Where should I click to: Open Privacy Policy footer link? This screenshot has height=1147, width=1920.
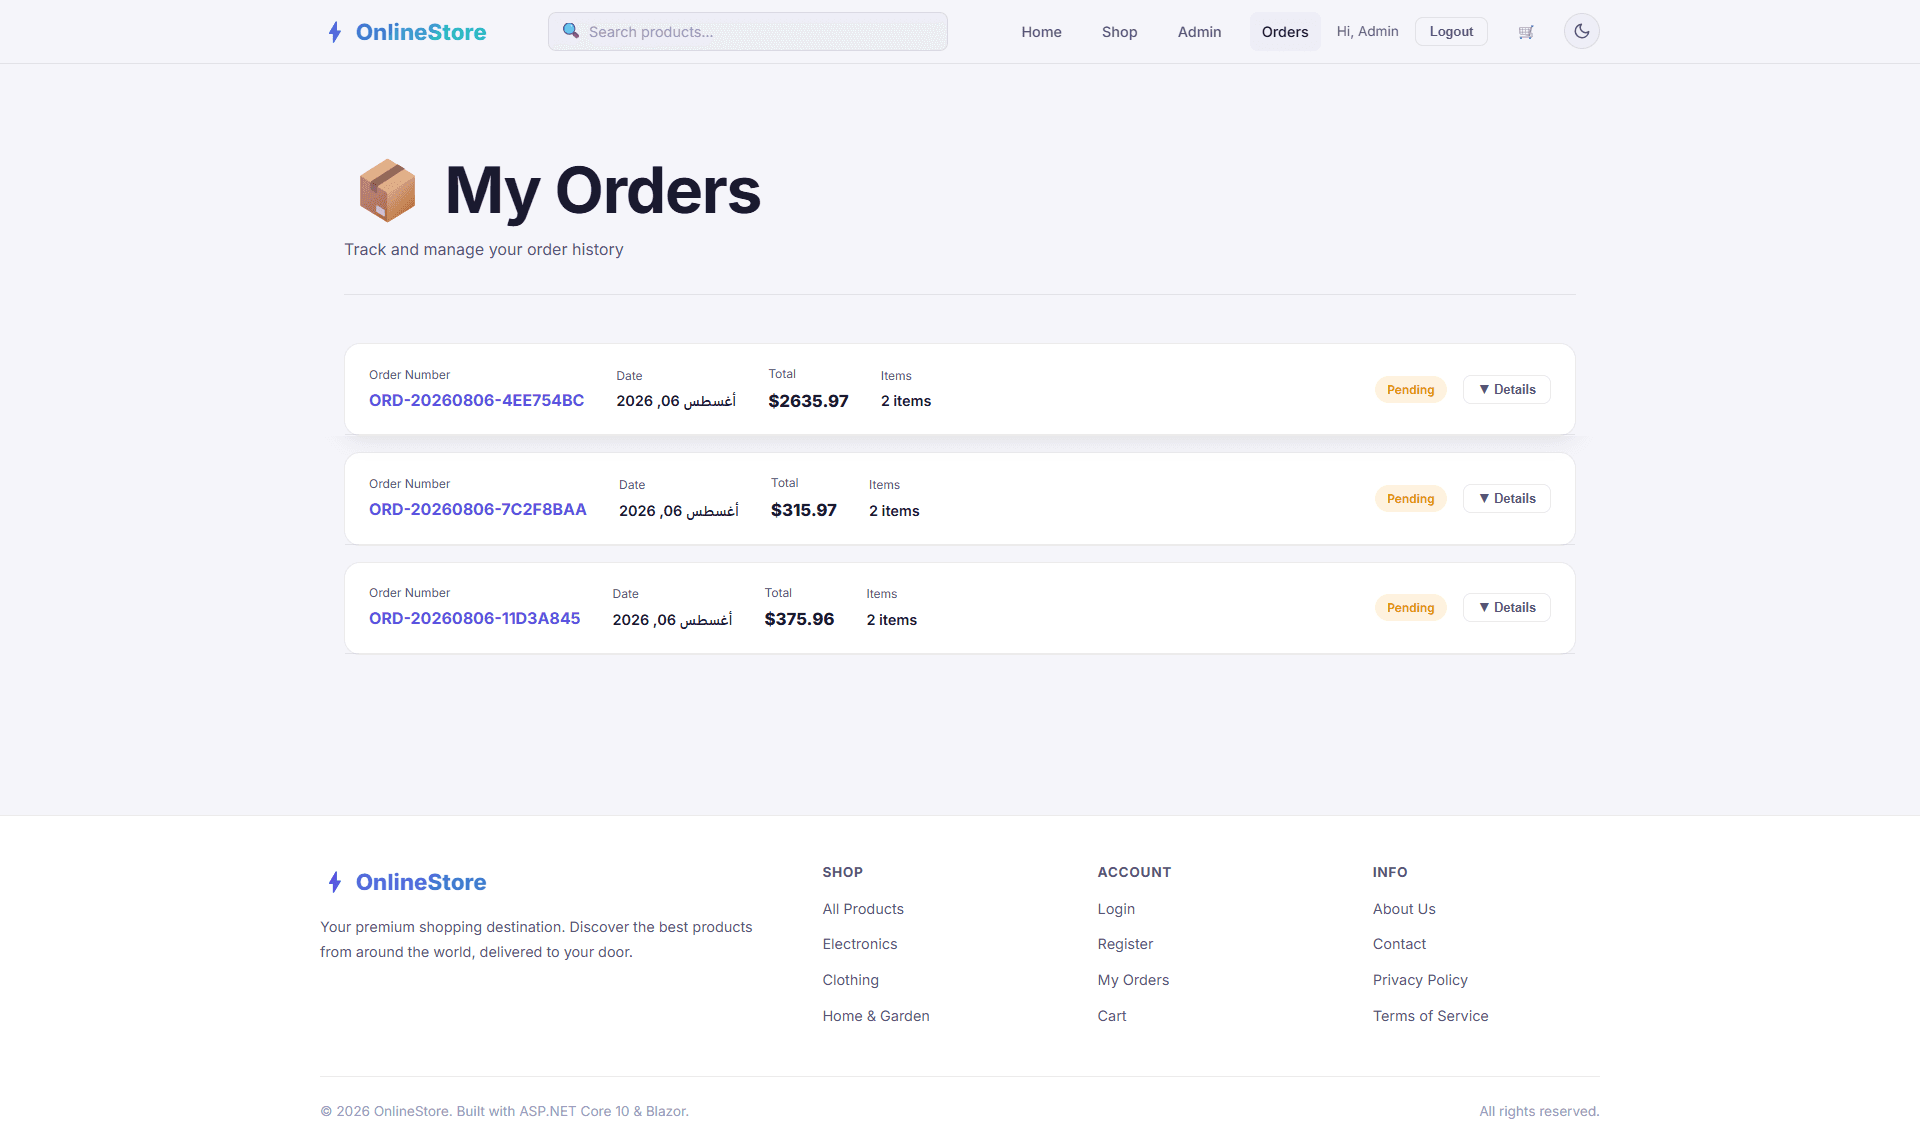pos(1420,980)
